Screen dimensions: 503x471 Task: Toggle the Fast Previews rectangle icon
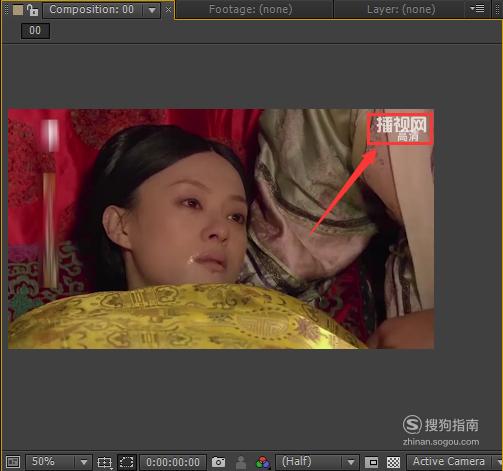pos(371,462)
